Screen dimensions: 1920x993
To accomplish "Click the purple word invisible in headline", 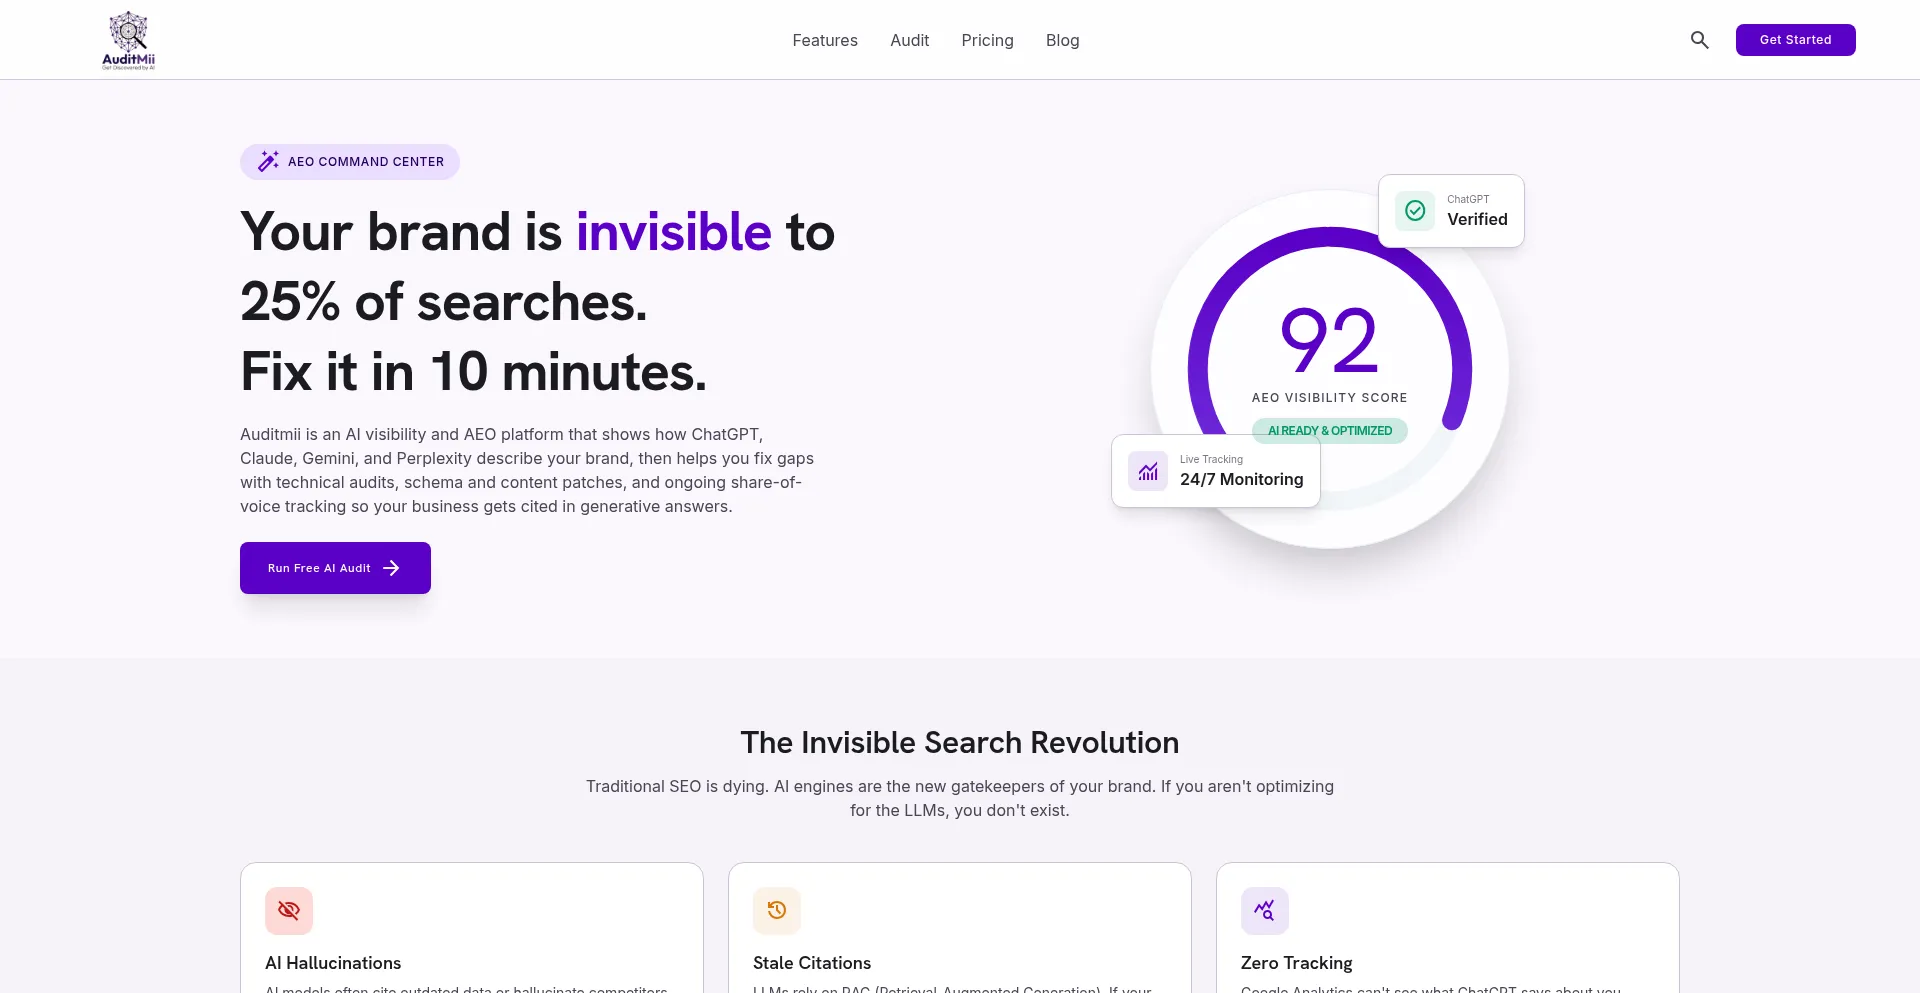I will point(674,232).
